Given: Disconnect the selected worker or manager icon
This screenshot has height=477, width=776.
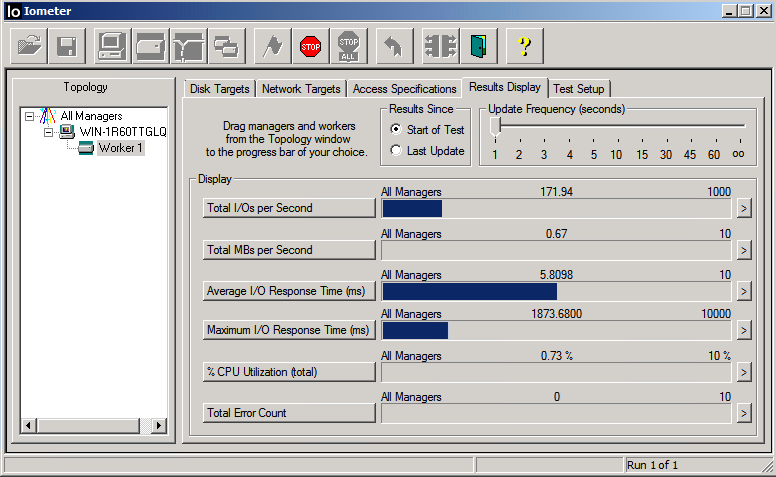Looking at the screenshot, I should [x=440, y=47].
